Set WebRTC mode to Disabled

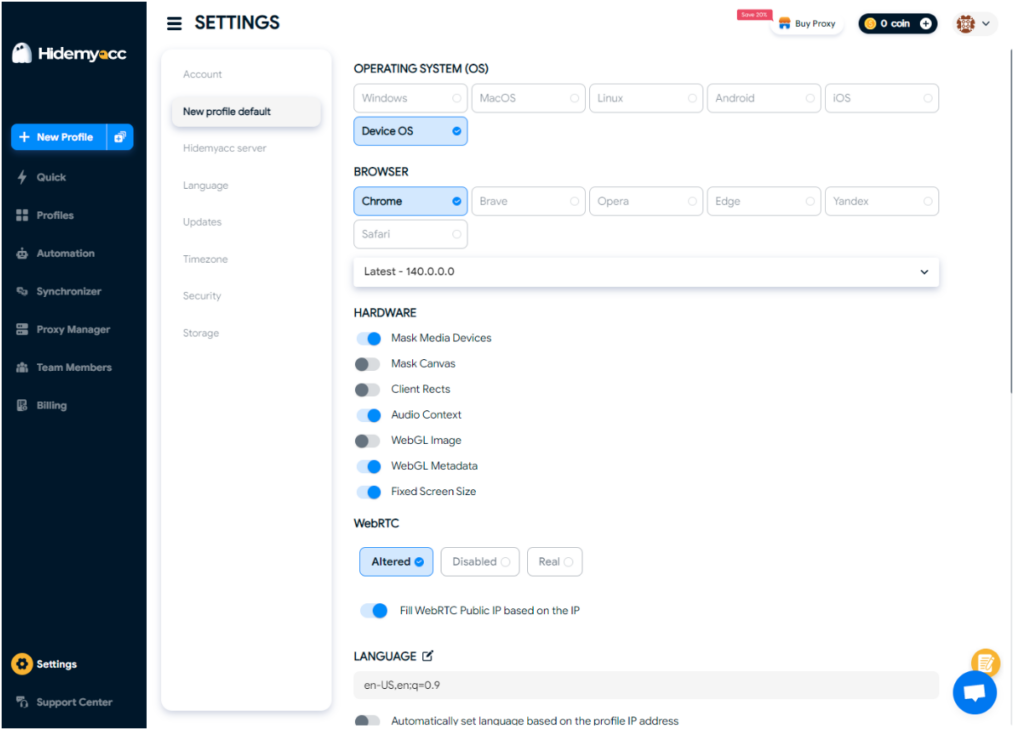(x=480, y=562)
